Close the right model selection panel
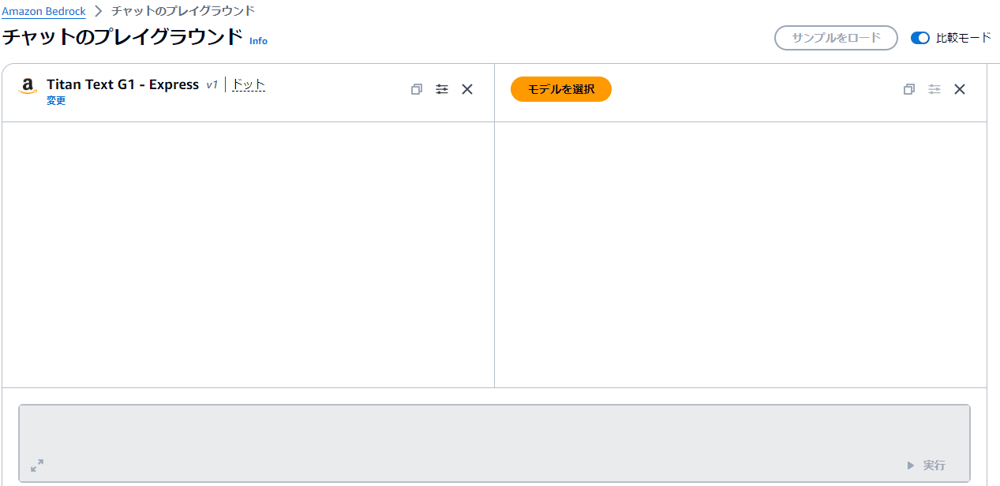Image resolution: width=1000 pixels, height=486 pixels. [x=960, y=89]
